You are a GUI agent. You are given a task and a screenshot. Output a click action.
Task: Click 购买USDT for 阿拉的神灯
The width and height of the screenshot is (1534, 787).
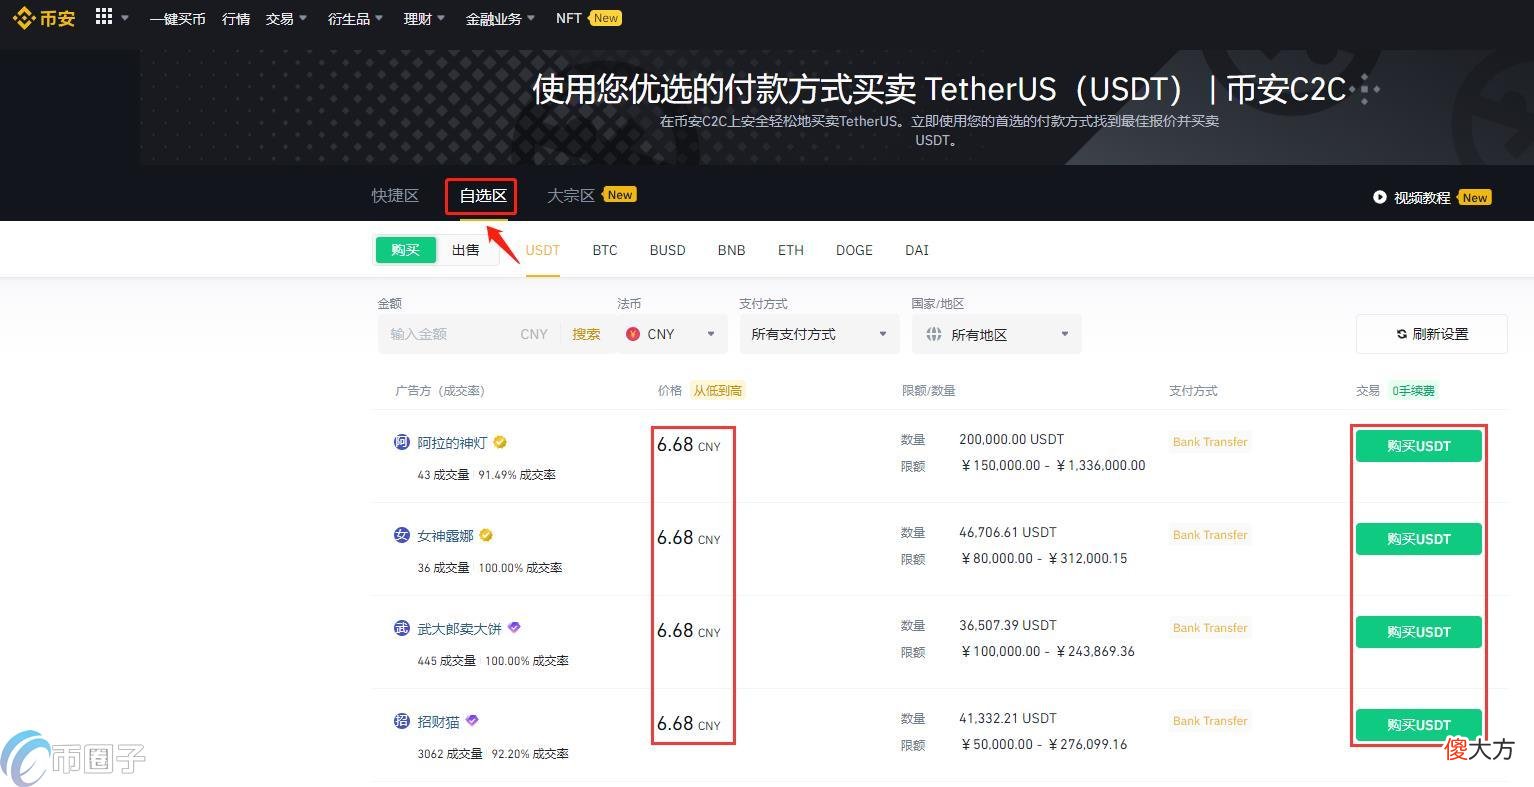[x=1418, y=446]
